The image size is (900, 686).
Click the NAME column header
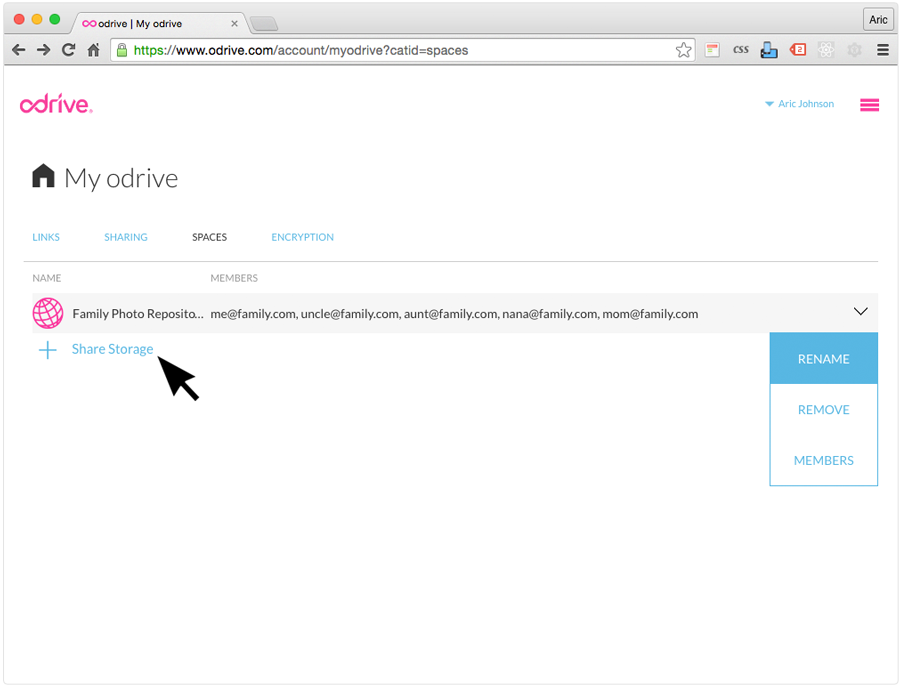tap(46, 278)
